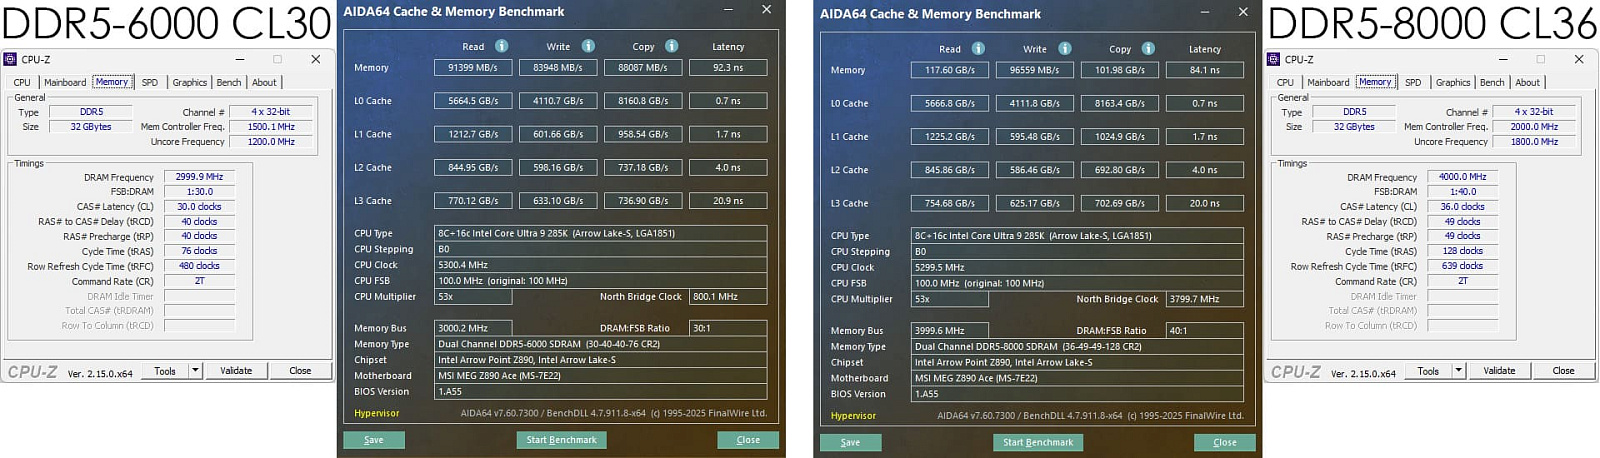Viewport: 1600px width, 458px height.
Task: Open Bench tab in right CPU-Z window
Action: pyautogui.click(x=1492, y=82)
